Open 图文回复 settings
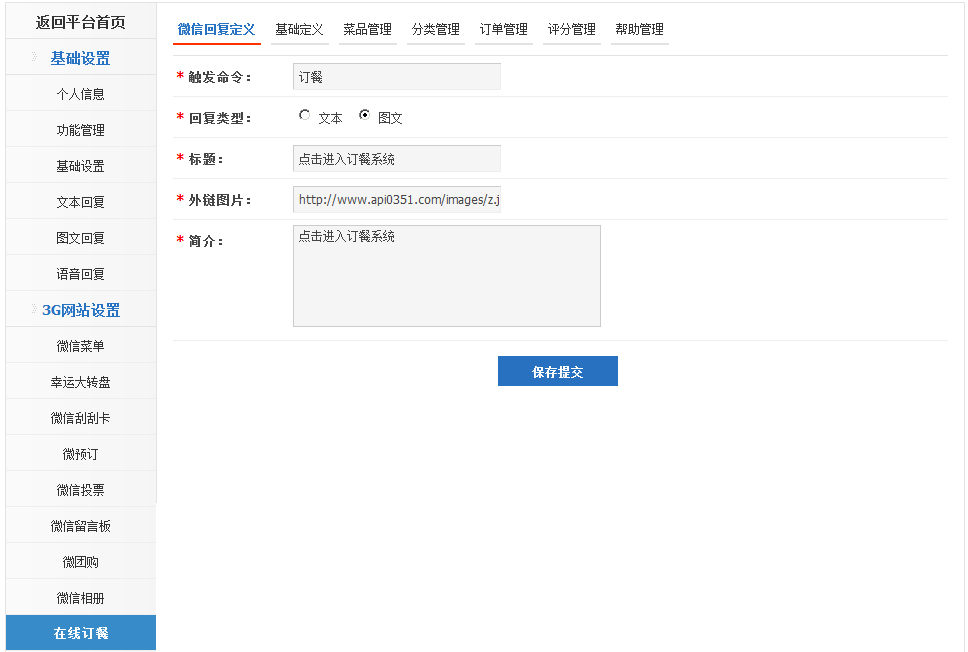This screenshot has height=652, width=968. tap(78, 237)
